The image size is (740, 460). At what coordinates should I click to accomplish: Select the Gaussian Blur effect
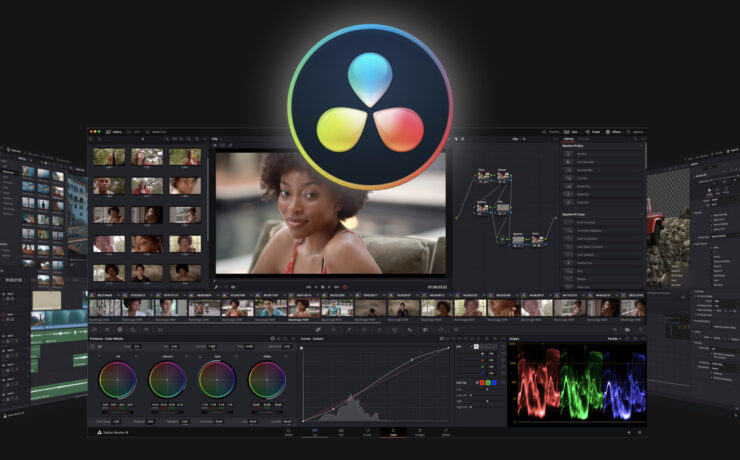[602, 170]
